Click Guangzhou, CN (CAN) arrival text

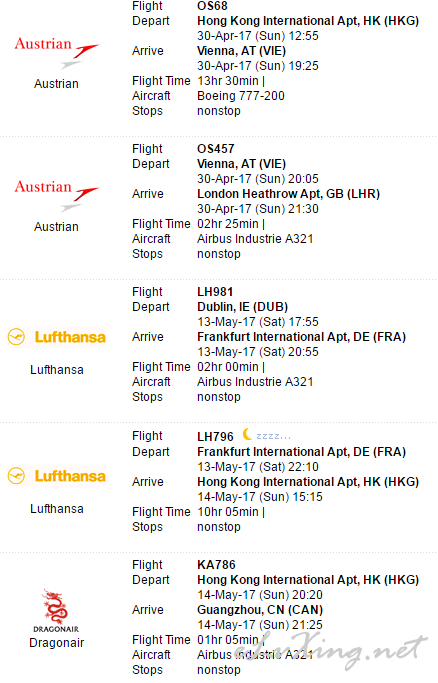pyautogui.click(x=260, y=610)
